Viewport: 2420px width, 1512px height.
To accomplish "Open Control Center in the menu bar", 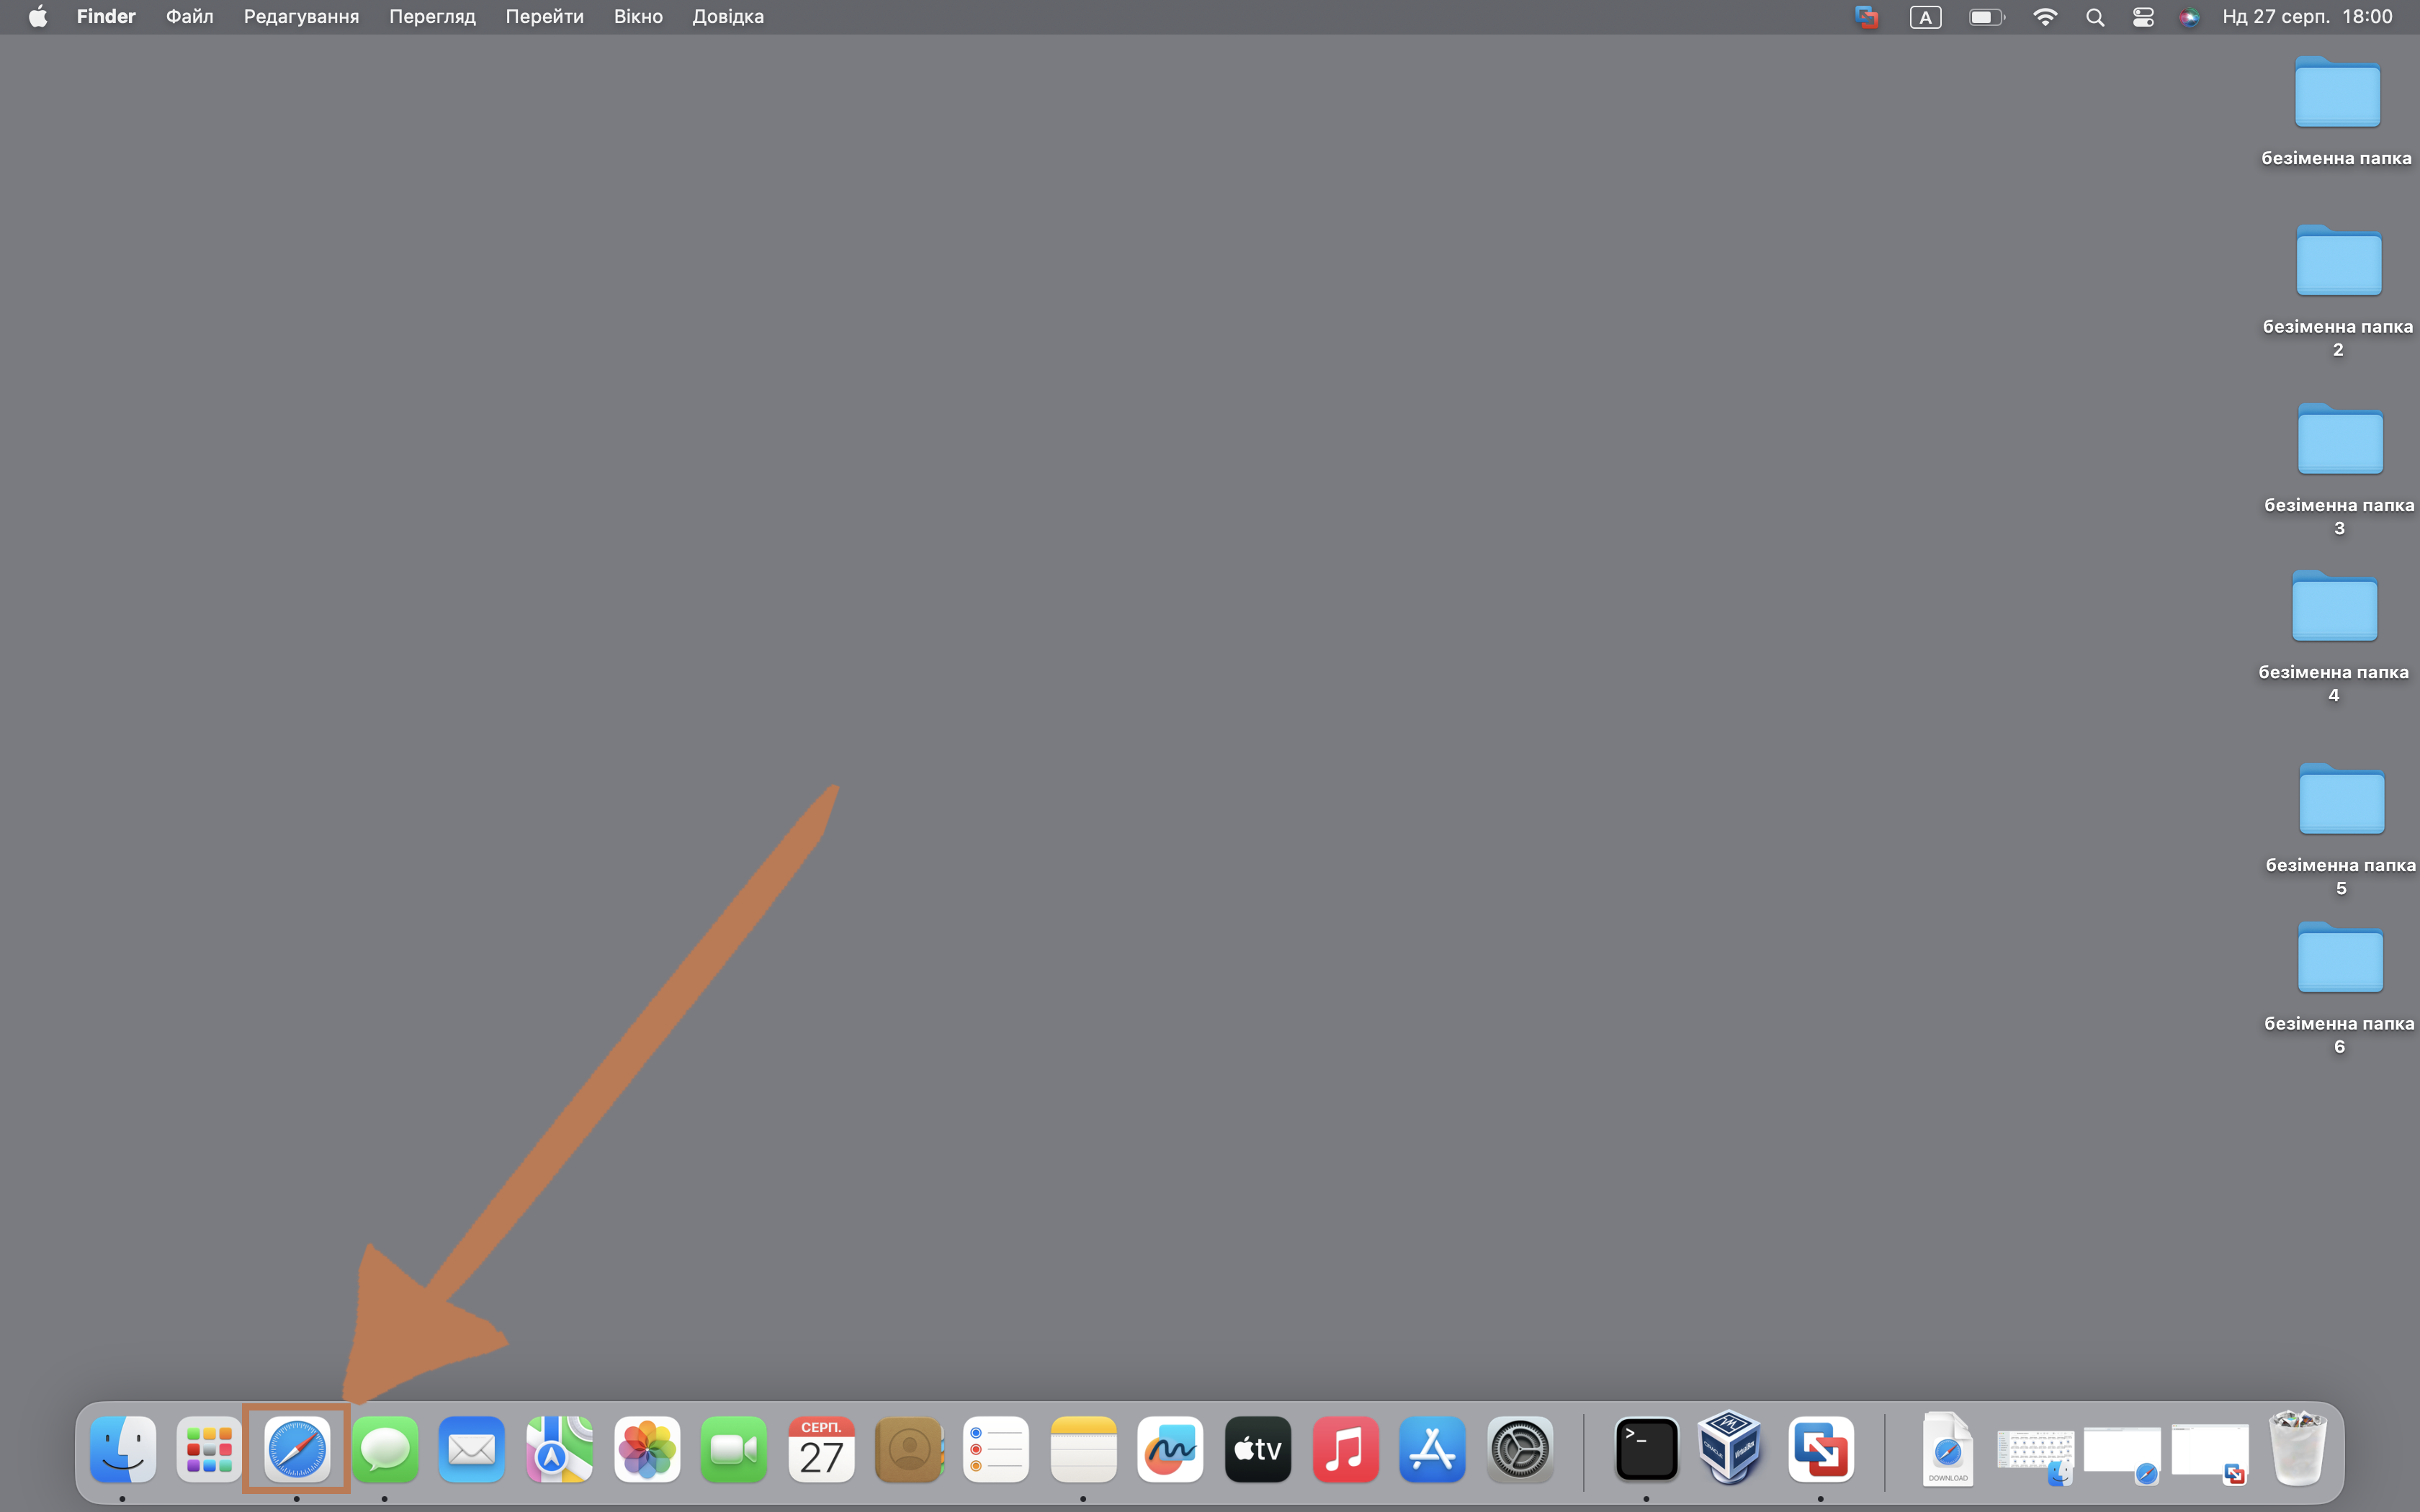I will (x=2143, y=17).
